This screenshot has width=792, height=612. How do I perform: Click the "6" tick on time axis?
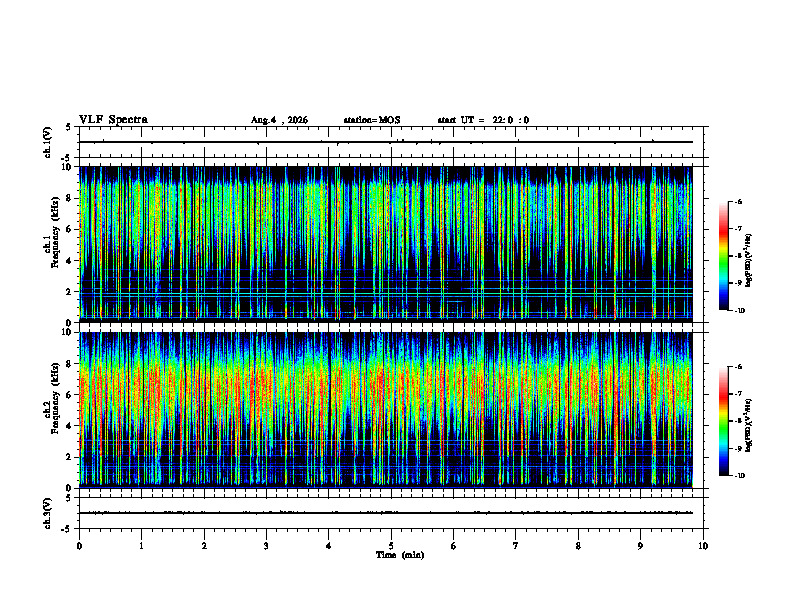point(454,546)
